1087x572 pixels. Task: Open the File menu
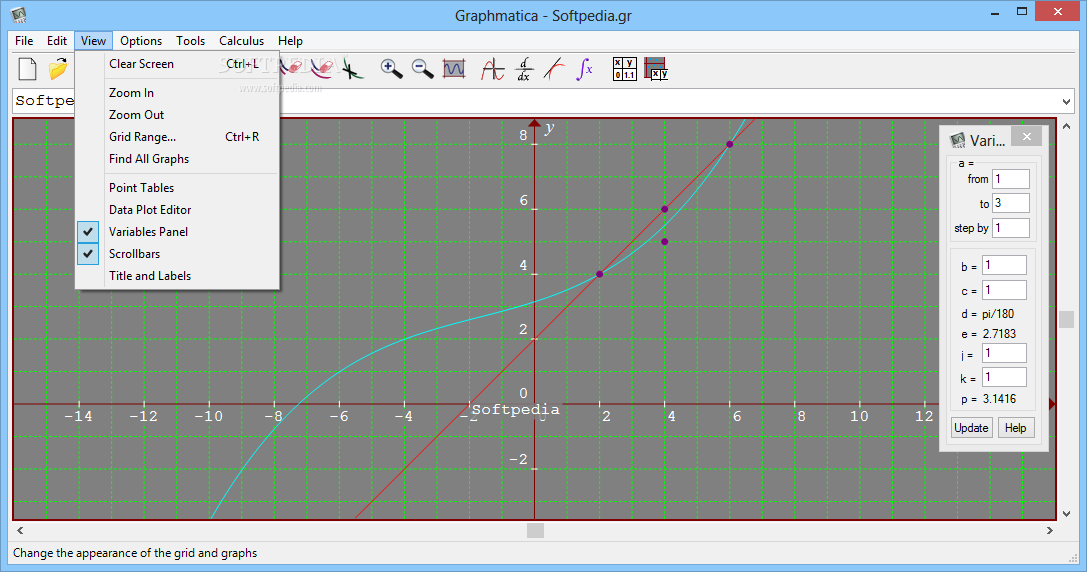point(24,41)
